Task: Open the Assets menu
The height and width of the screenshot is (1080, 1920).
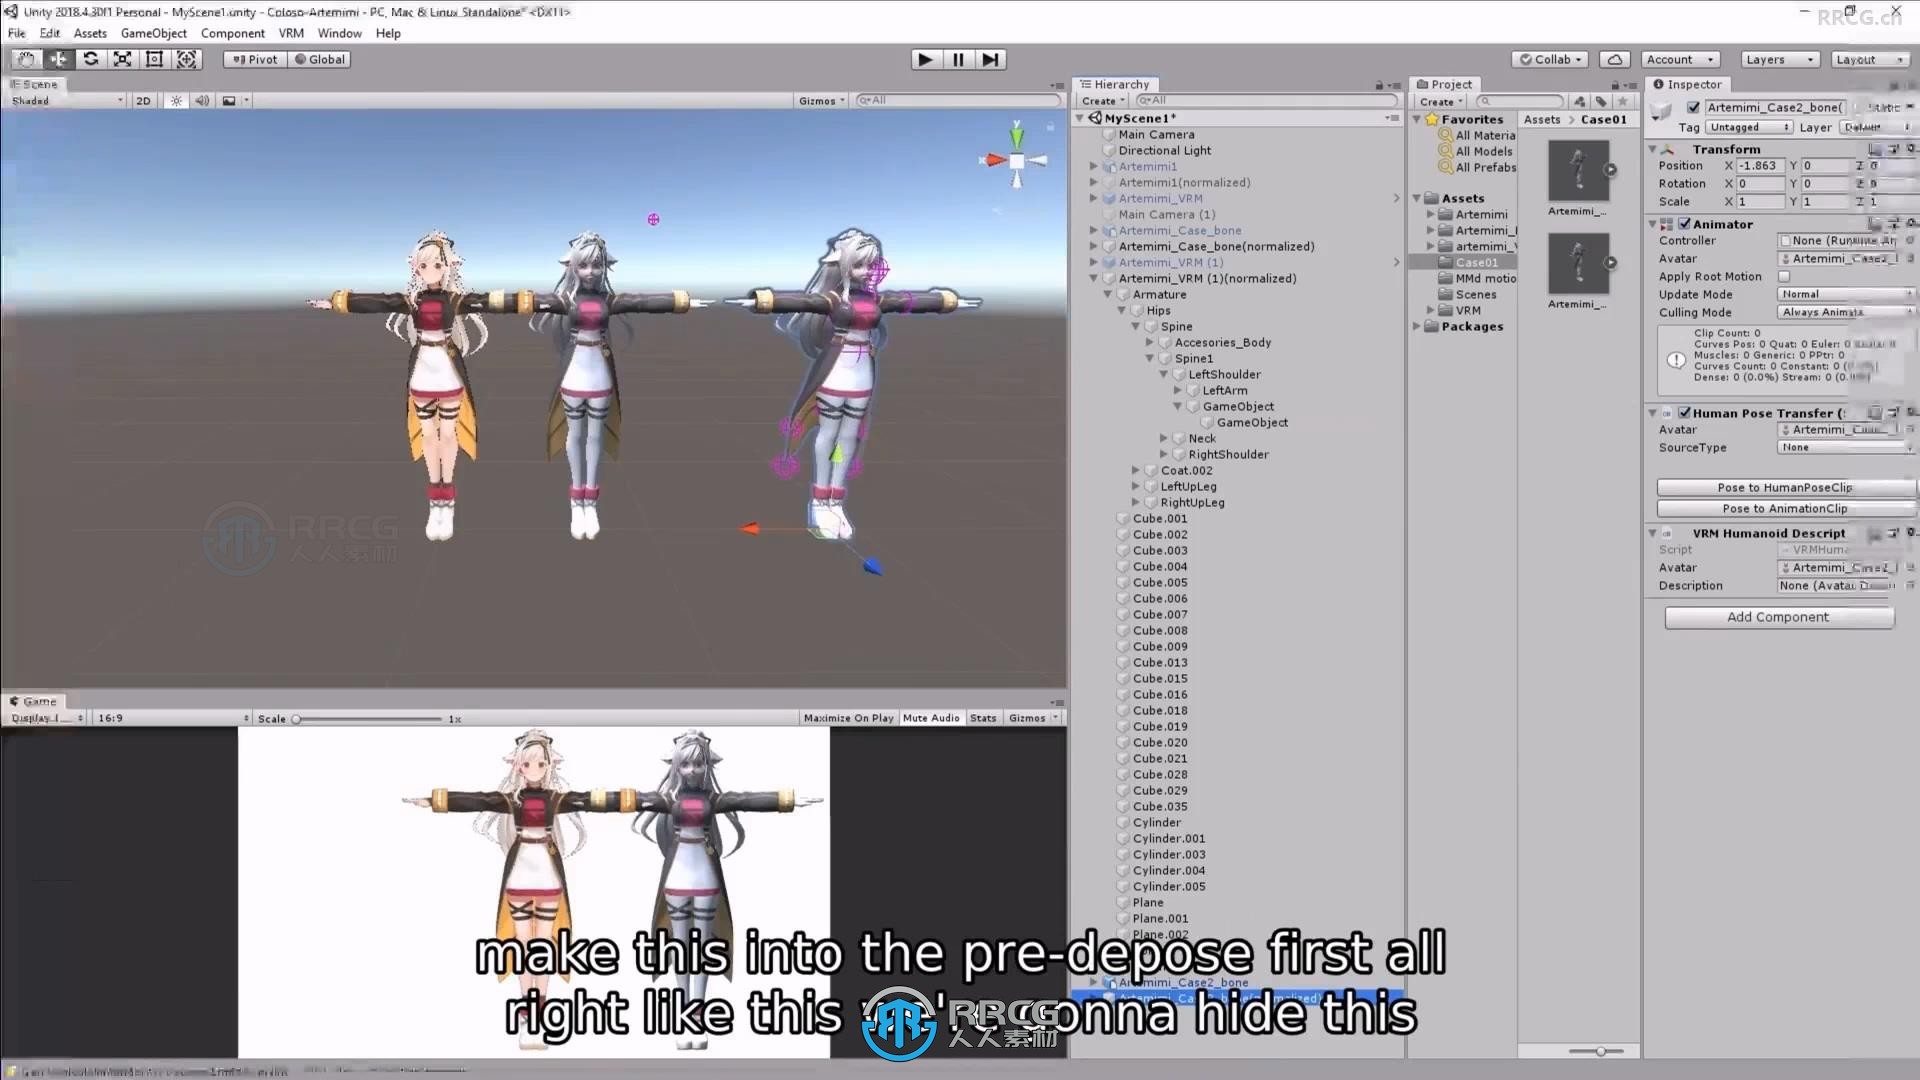Action: pos(90,33)
